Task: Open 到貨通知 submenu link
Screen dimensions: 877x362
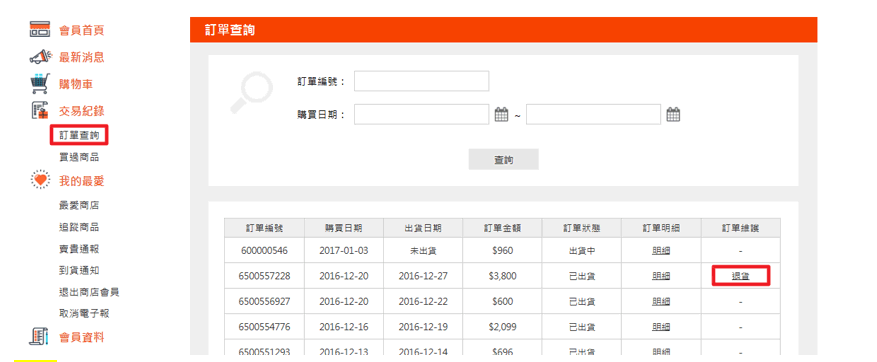Action: 79,270
